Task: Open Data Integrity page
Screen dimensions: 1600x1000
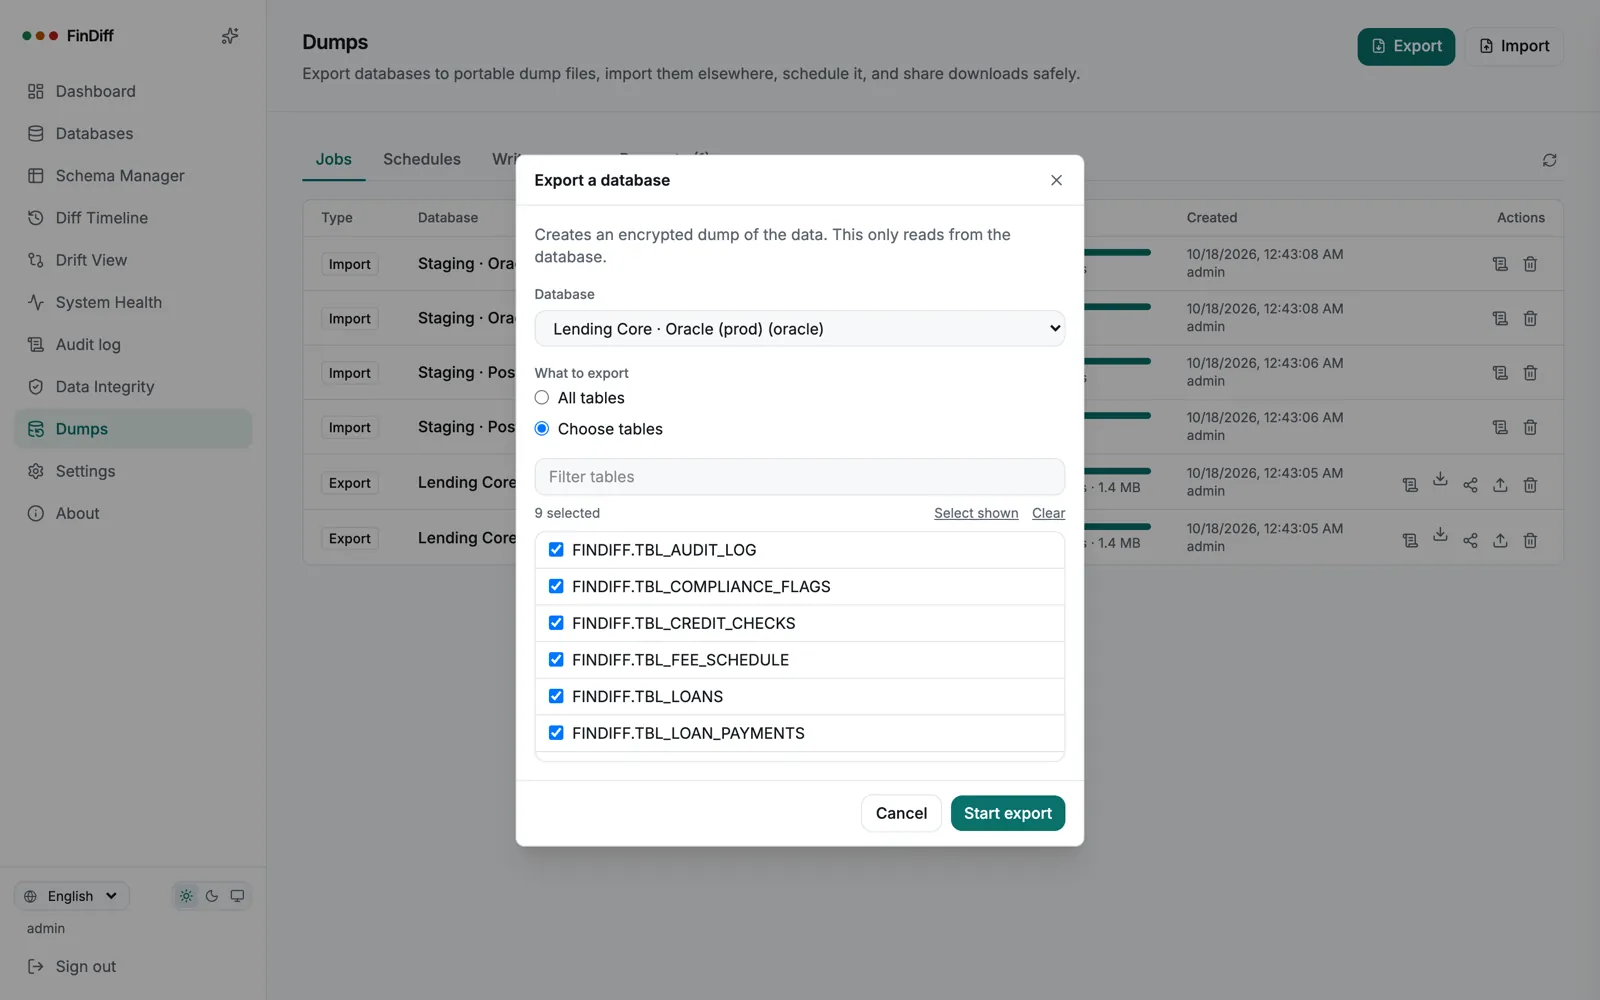Action: tap(133, 387)
